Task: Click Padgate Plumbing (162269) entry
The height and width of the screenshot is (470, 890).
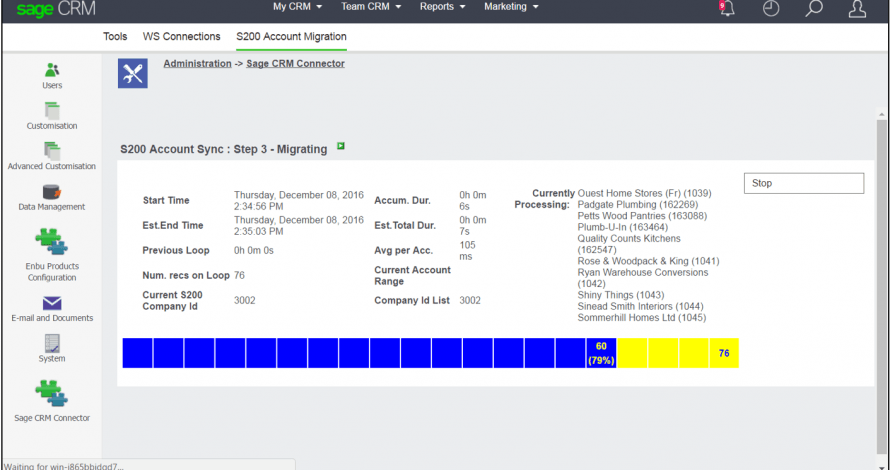Action: pyautogui.click(x=637, y=204)
